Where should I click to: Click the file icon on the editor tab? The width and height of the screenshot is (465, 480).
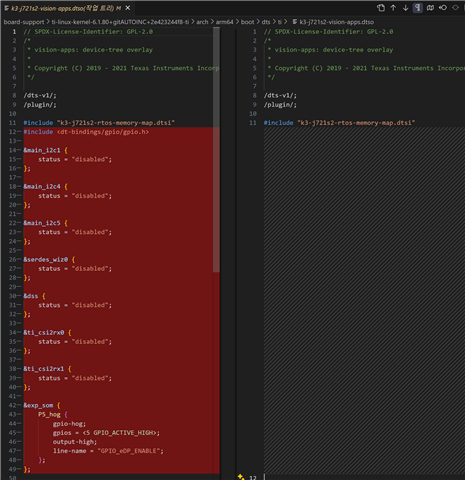click(6, 8)
